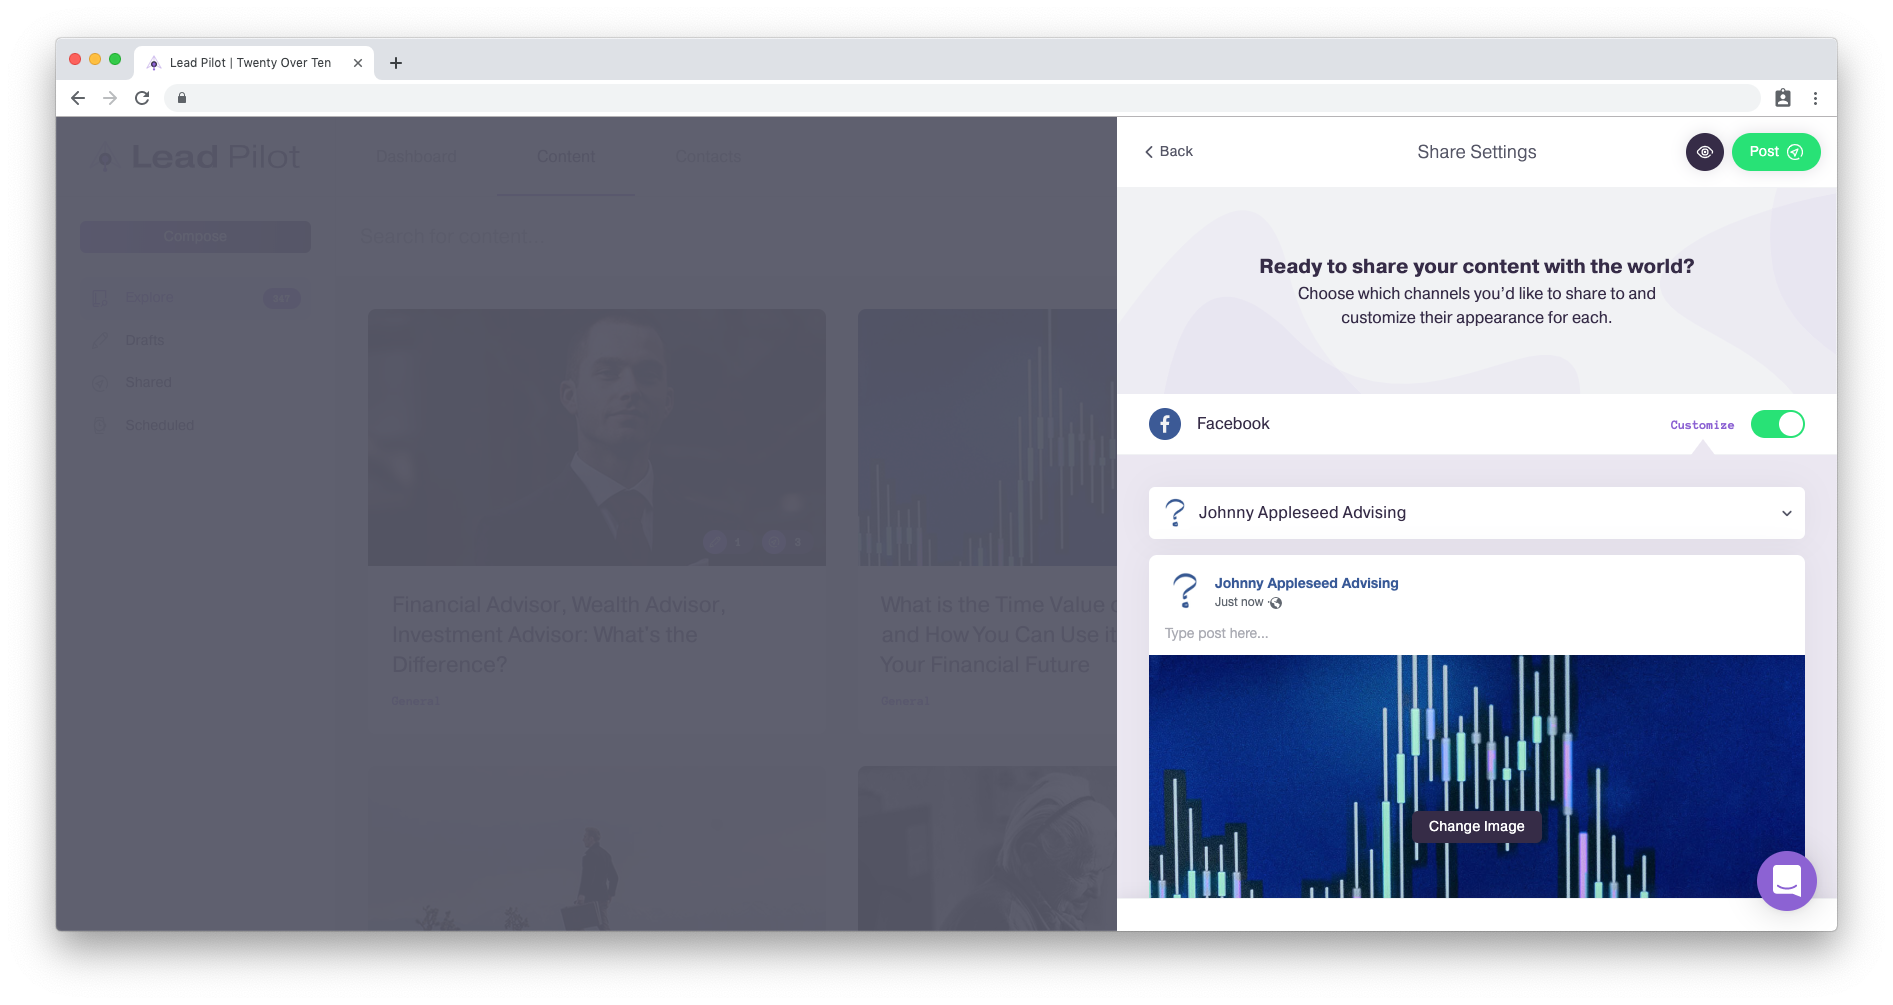Close the Lead Pilot browser tab
The height and width of the screenshot is (1005, 1893).
(358, 63)
